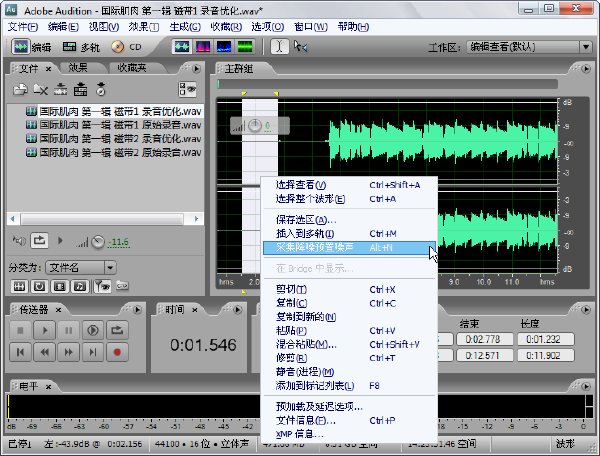Click the full path folder icon button

pos(122,286)
